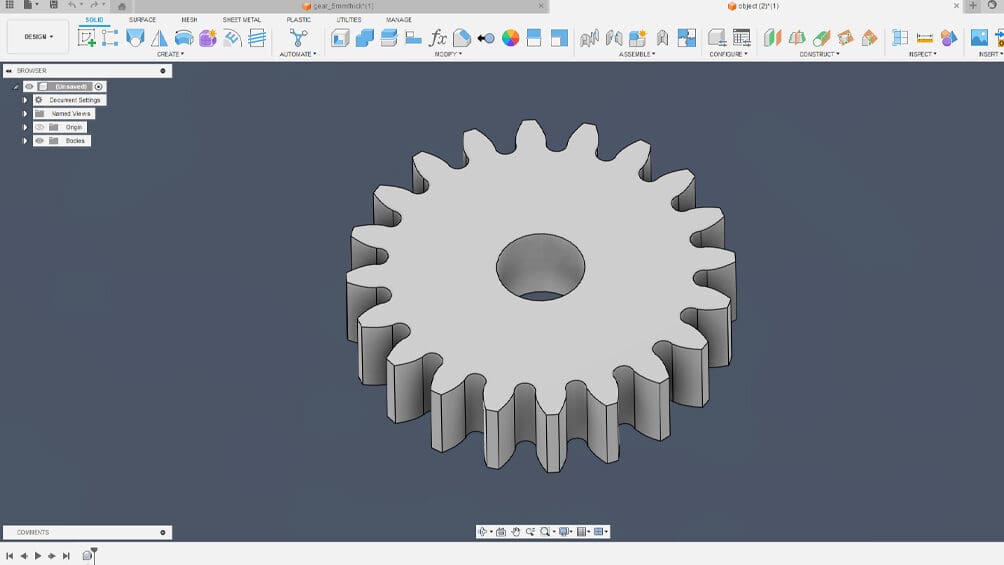Expand the Named Views node
The height and width of the screenshot is (565, 1004).
pyautogui.click(x=25, y=113)
